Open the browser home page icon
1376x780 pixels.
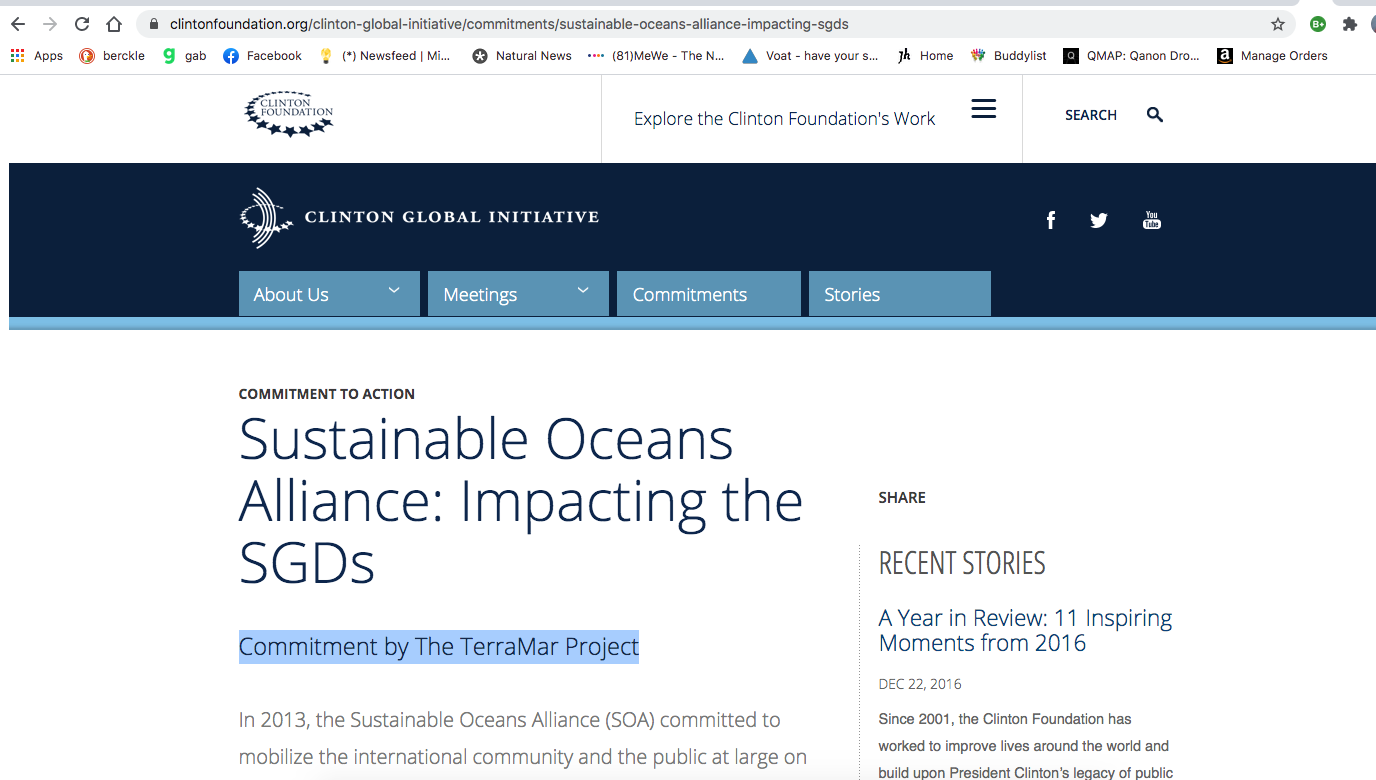[114, 24]
